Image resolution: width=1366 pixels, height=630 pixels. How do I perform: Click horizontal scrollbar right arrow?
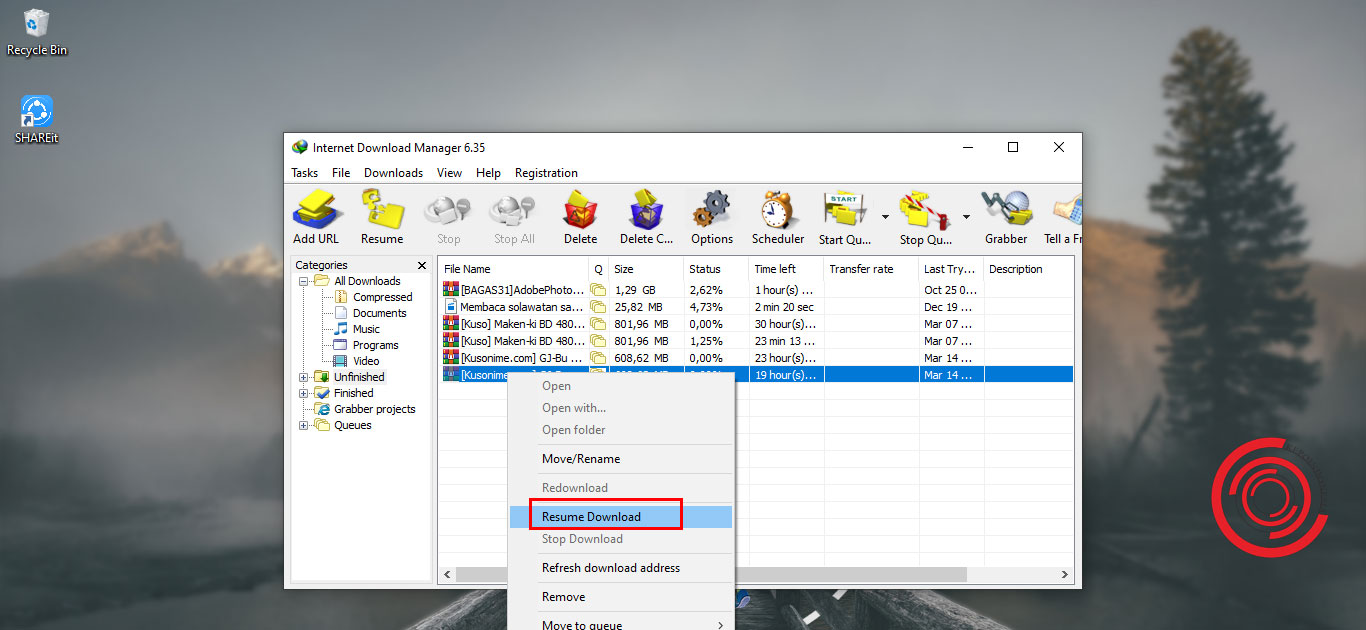tap(1065, 575)
